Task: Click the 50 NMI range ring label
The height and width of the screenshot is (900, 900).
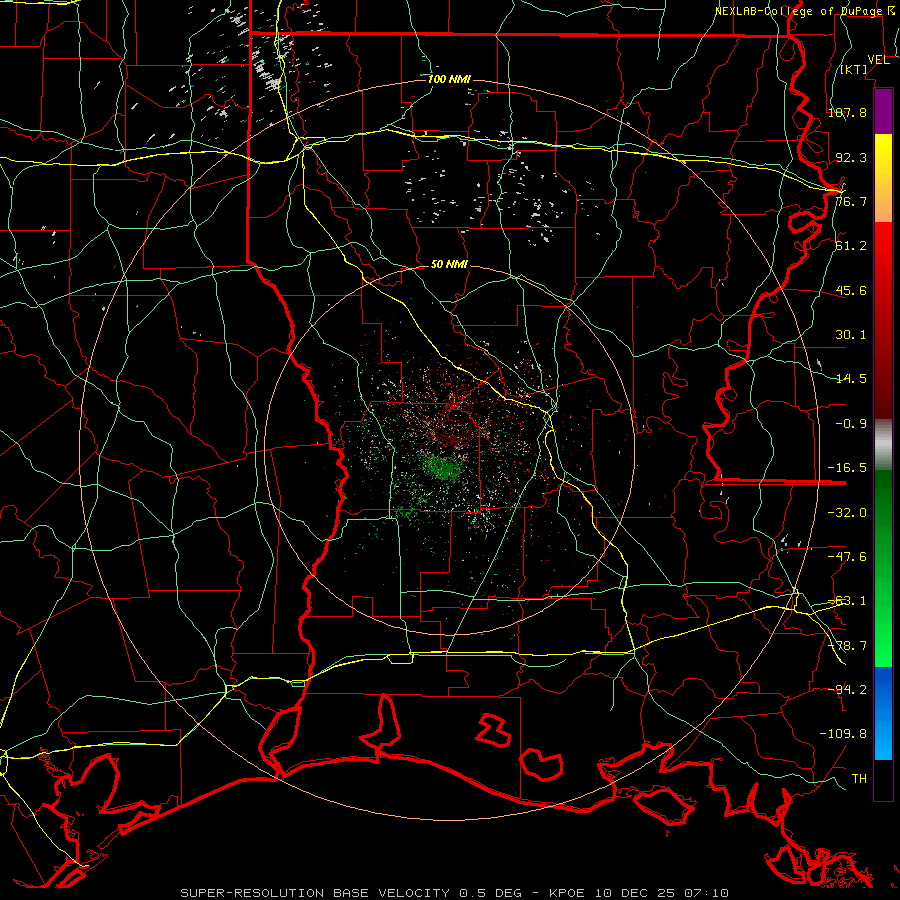Action: 449,264
